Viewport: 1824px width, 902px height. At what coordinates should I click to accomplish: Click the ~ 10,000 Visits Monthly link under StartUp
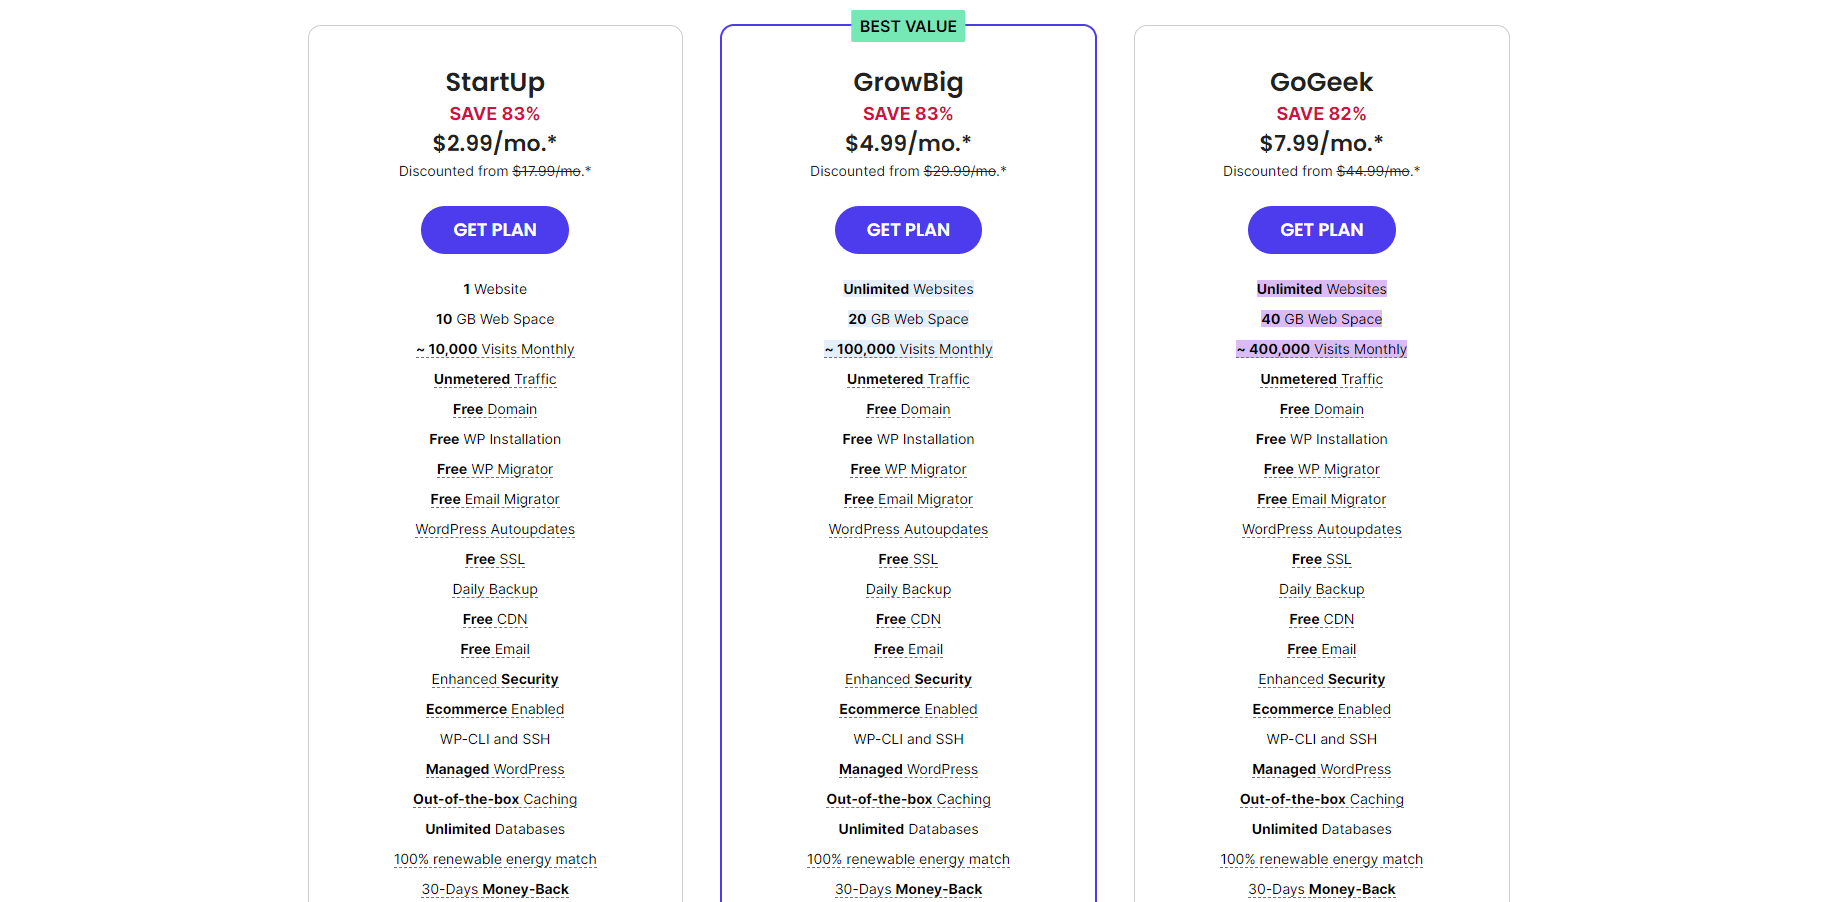494,349
